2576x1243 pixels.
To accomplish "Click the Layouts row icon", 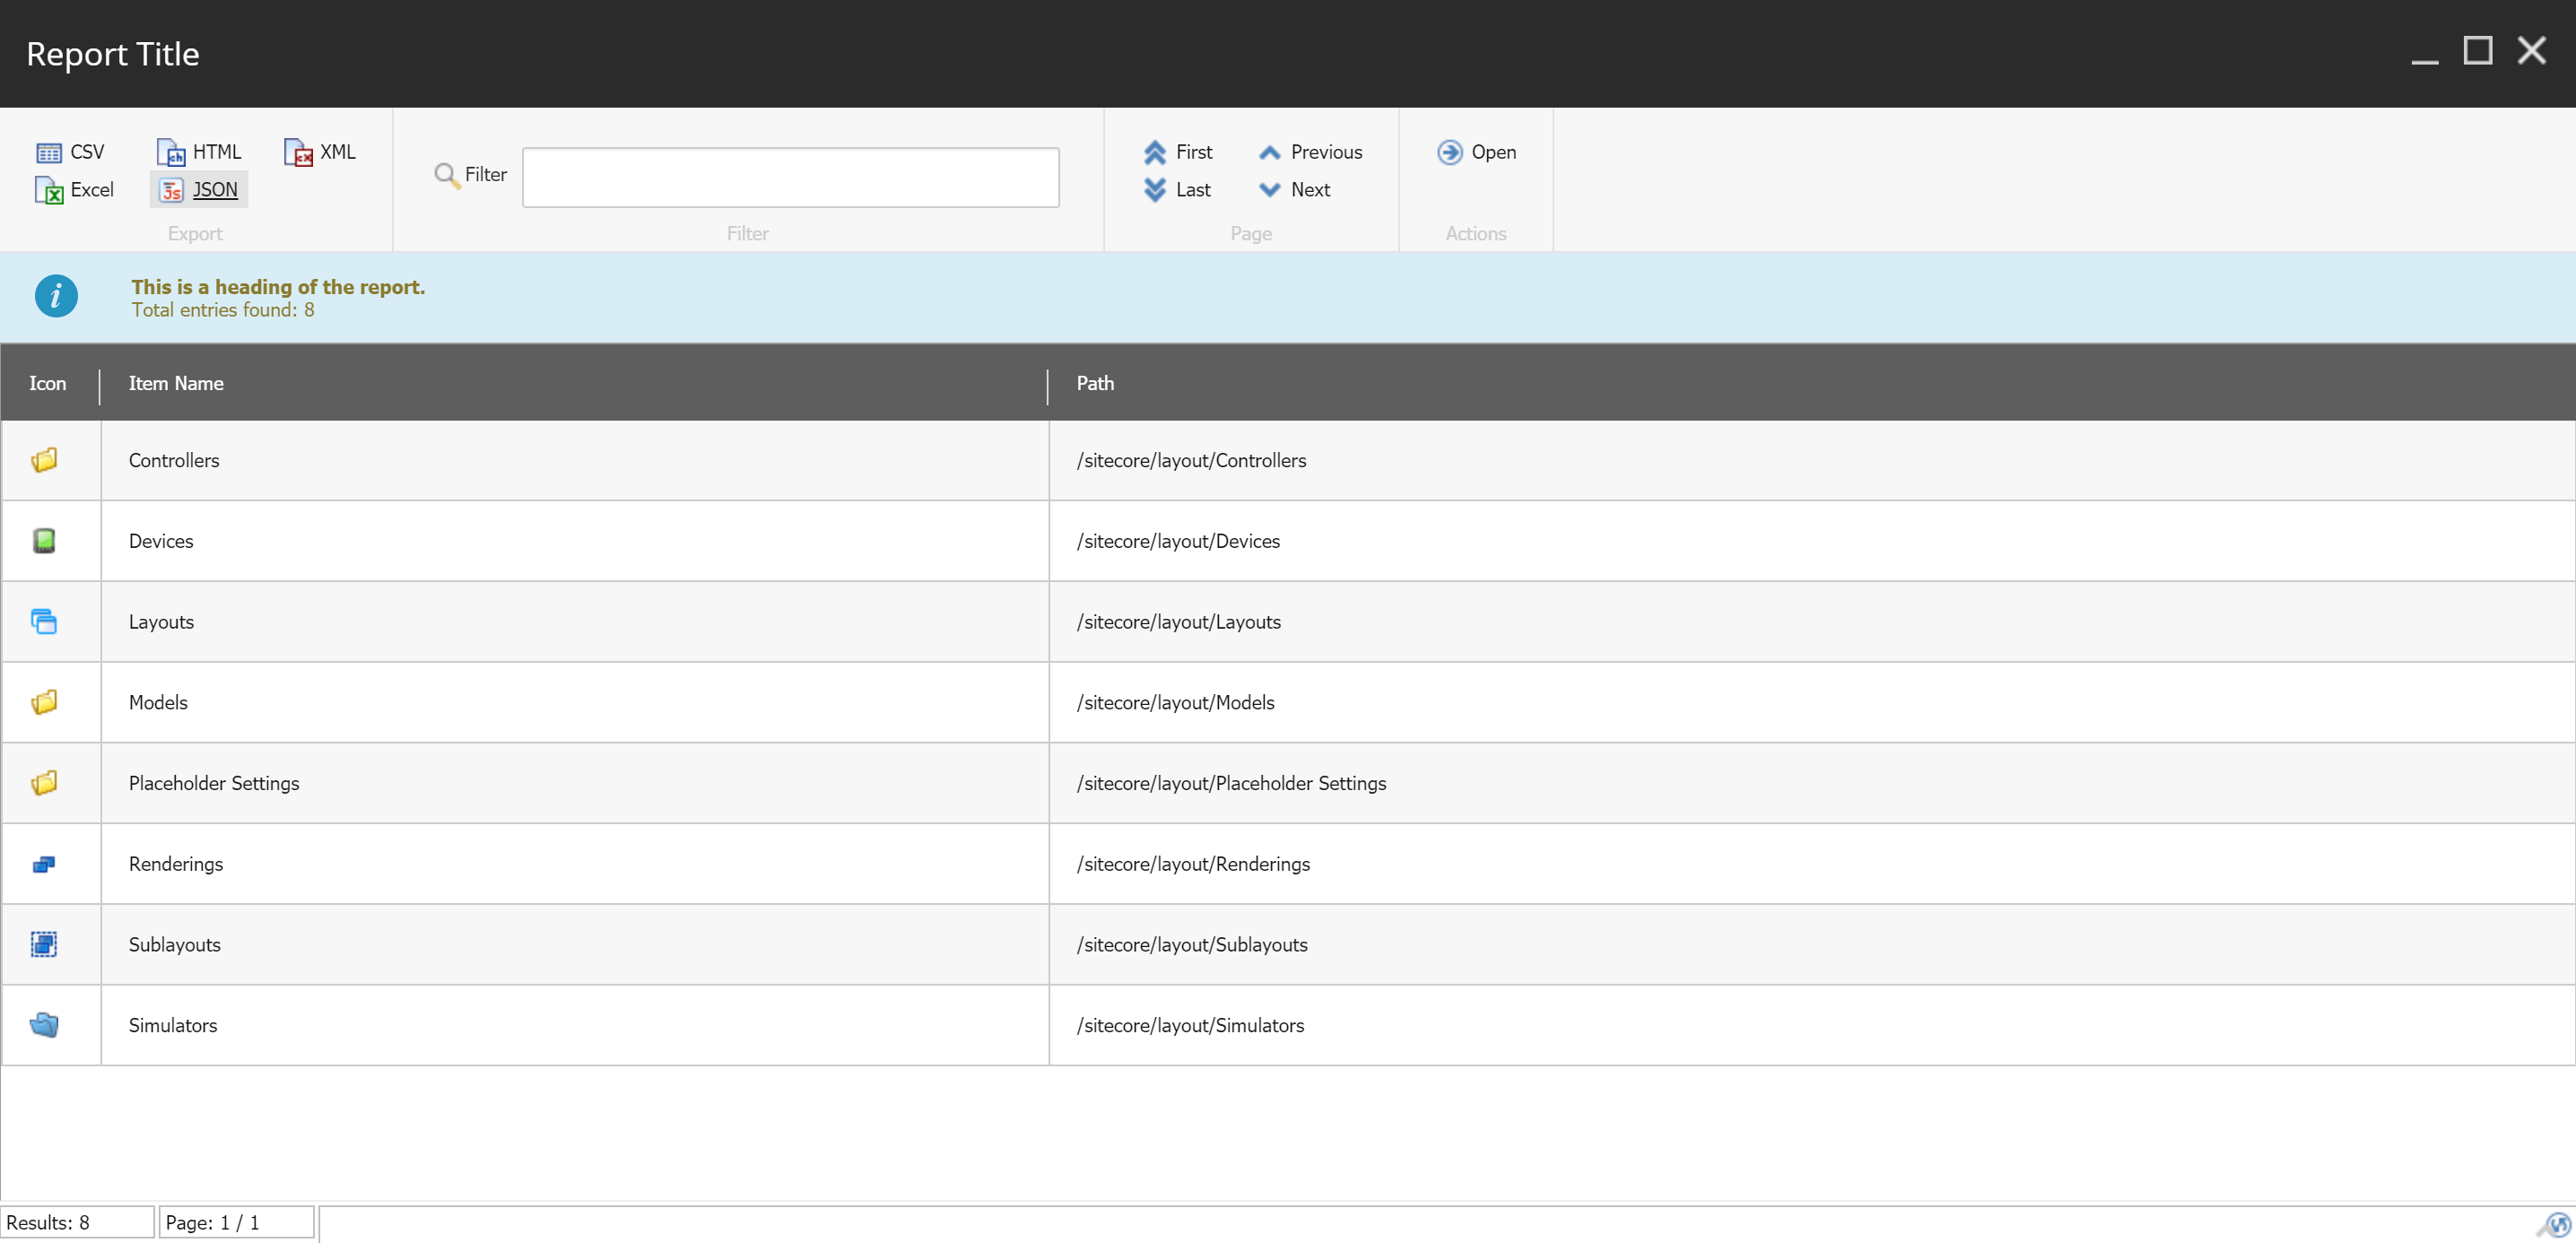I will pyautogui.click(x=44, y=621).
